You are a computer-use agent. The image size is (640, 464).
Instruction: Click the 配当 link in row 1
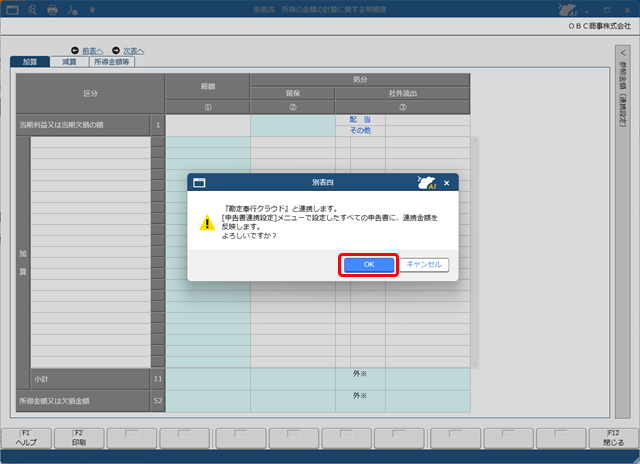click(x=360, y=120)
